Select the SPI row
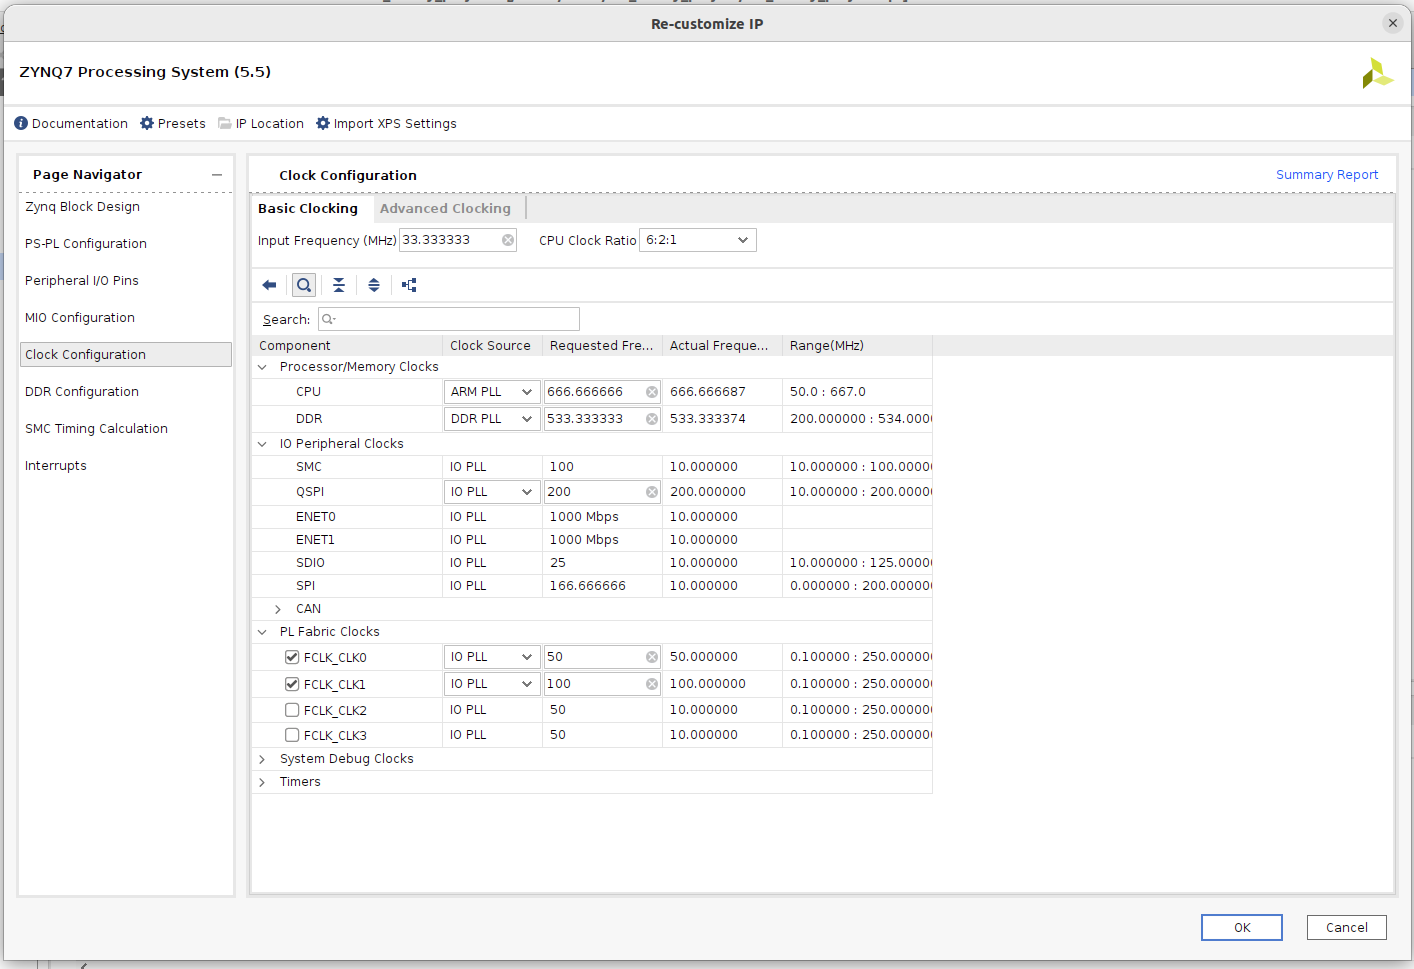The height and width of the screenshot is (969, 1414). point(592,586)
